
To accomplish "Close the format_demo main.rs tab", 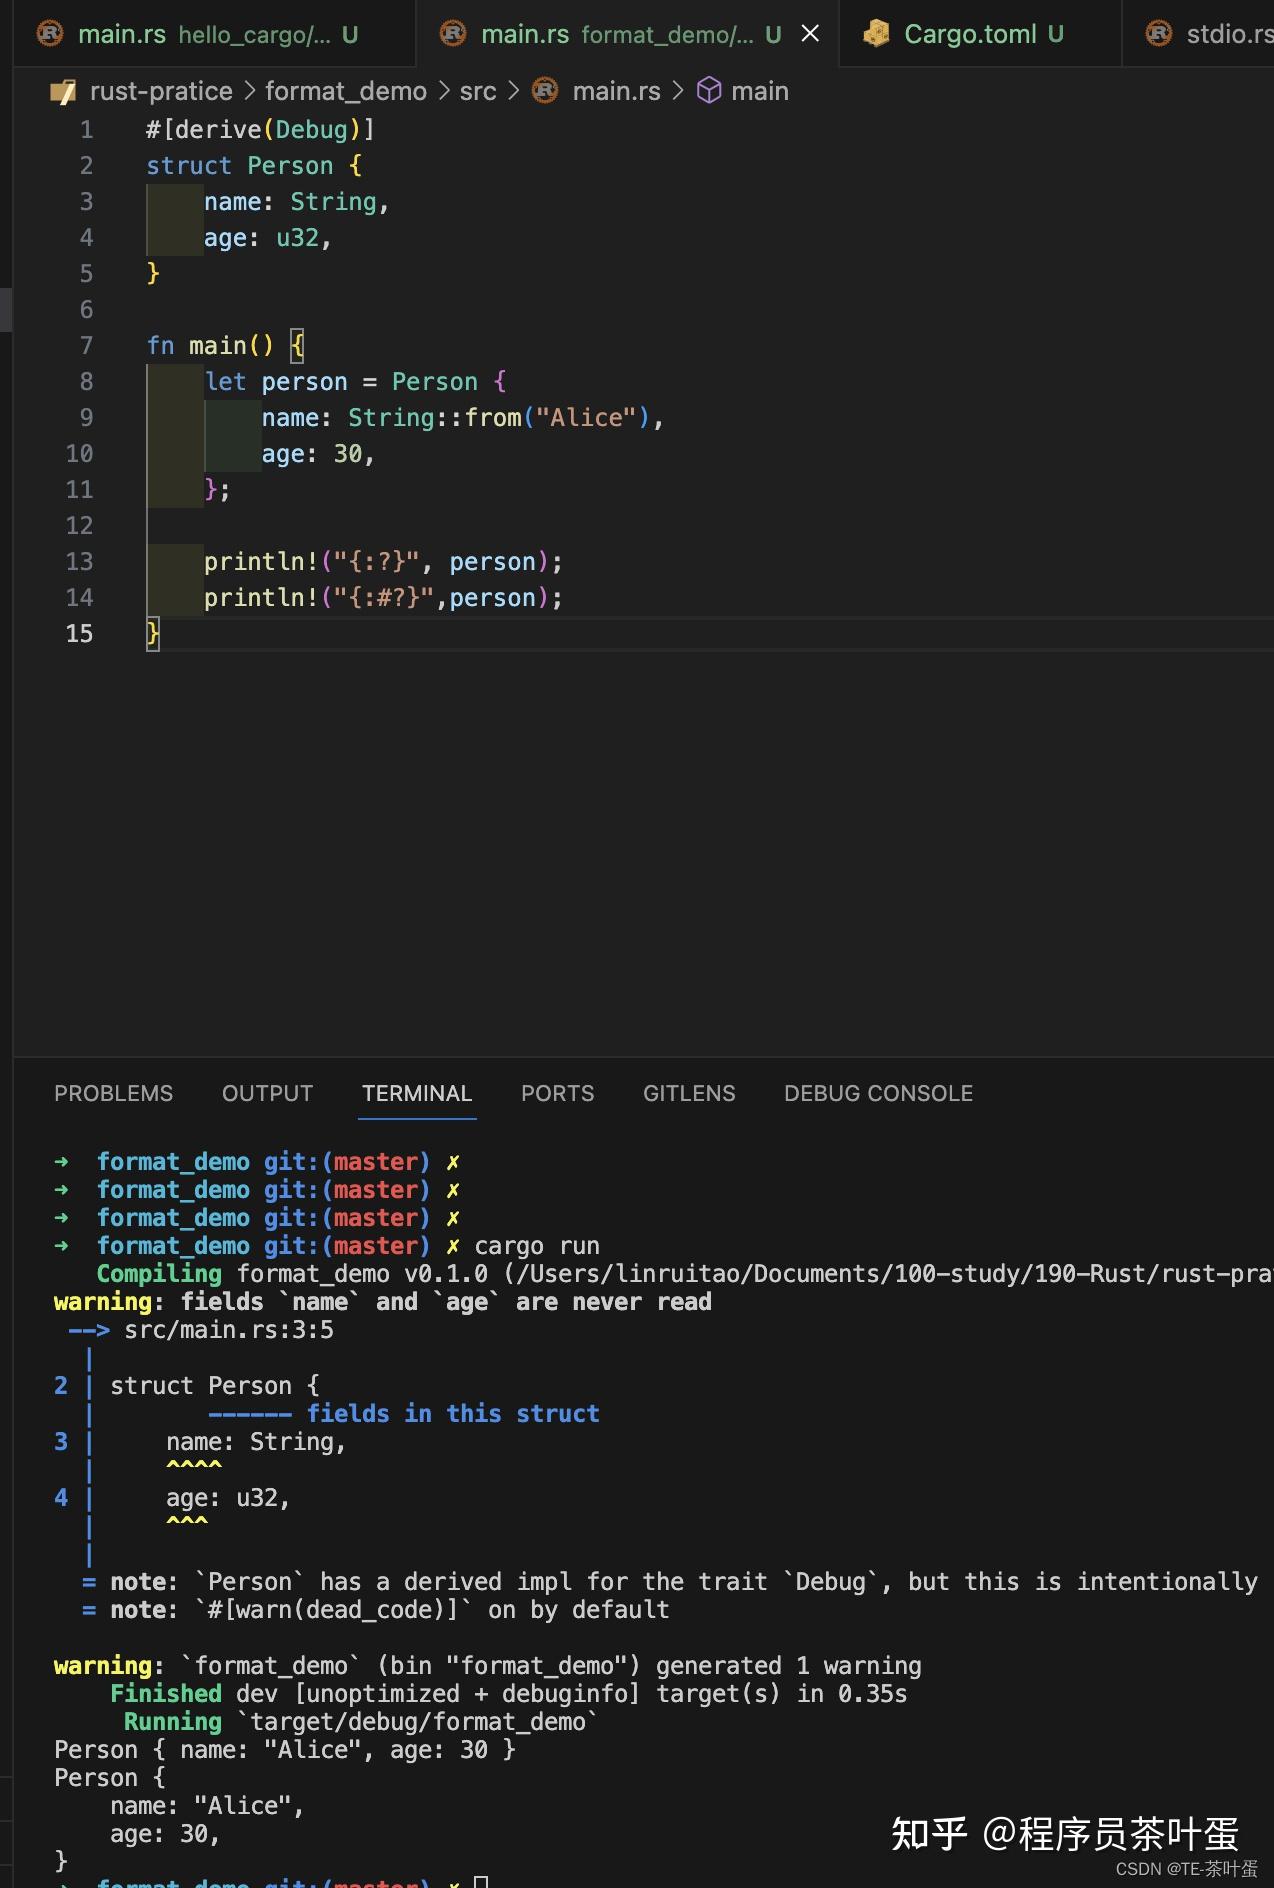I will coord(811,34).
